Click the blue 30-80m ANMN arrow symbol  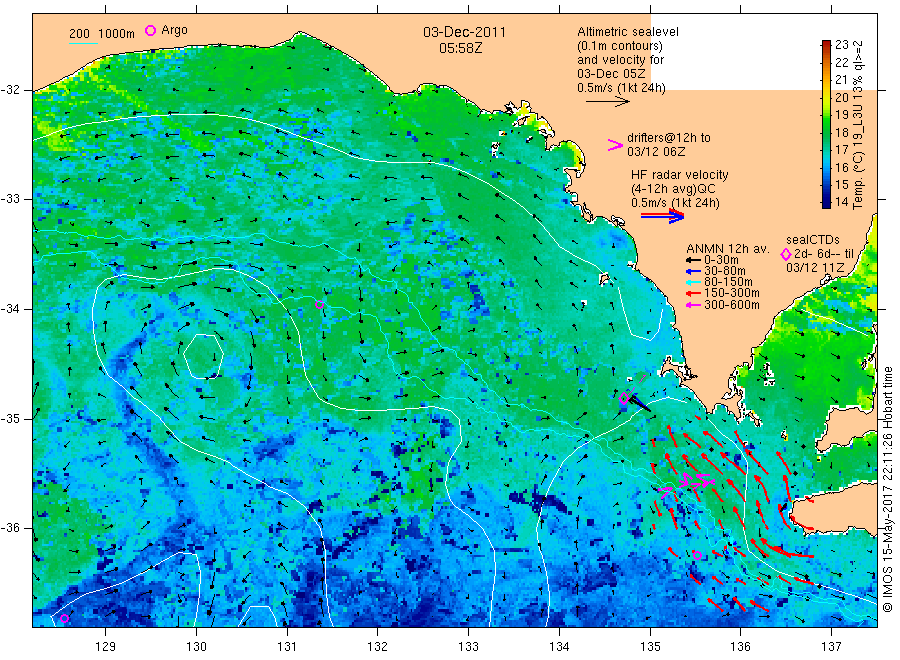click(x=693, y=271)
